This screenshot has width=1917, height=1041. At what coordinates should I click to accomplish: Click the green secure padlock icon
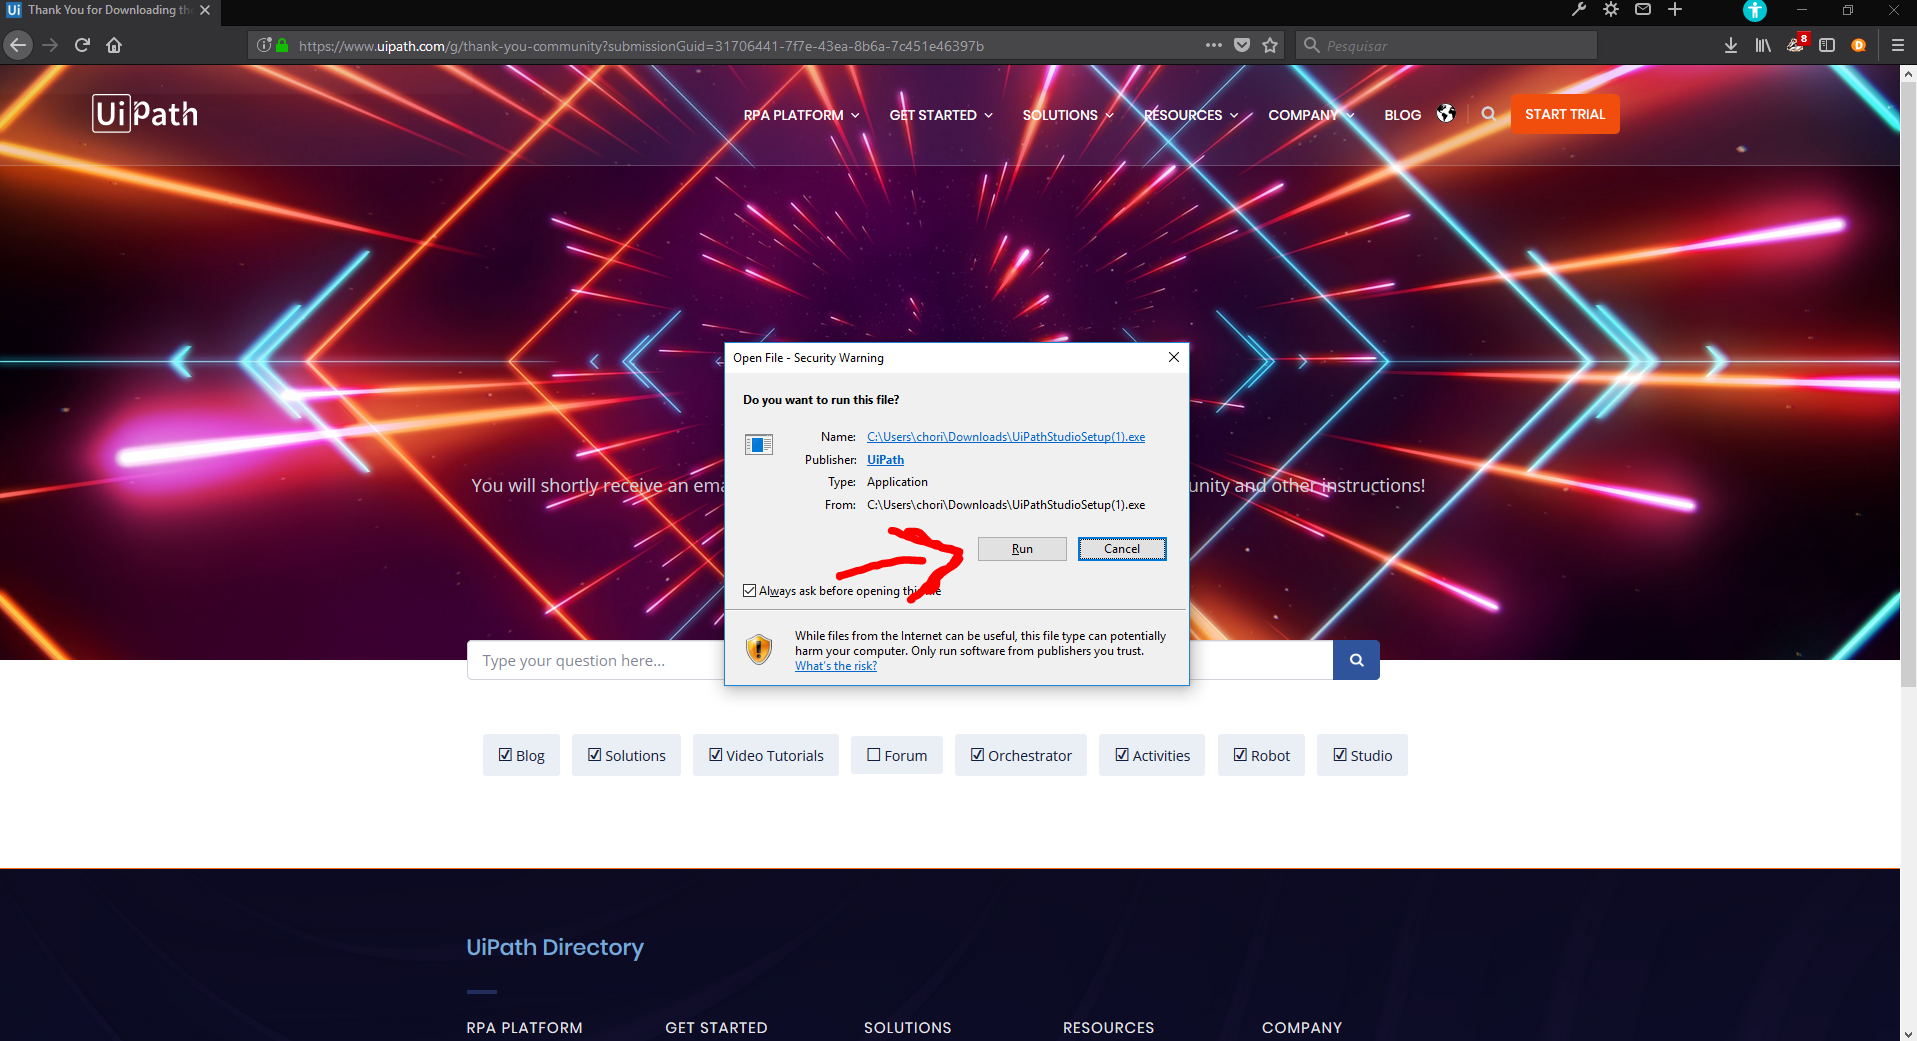point(282,45)
